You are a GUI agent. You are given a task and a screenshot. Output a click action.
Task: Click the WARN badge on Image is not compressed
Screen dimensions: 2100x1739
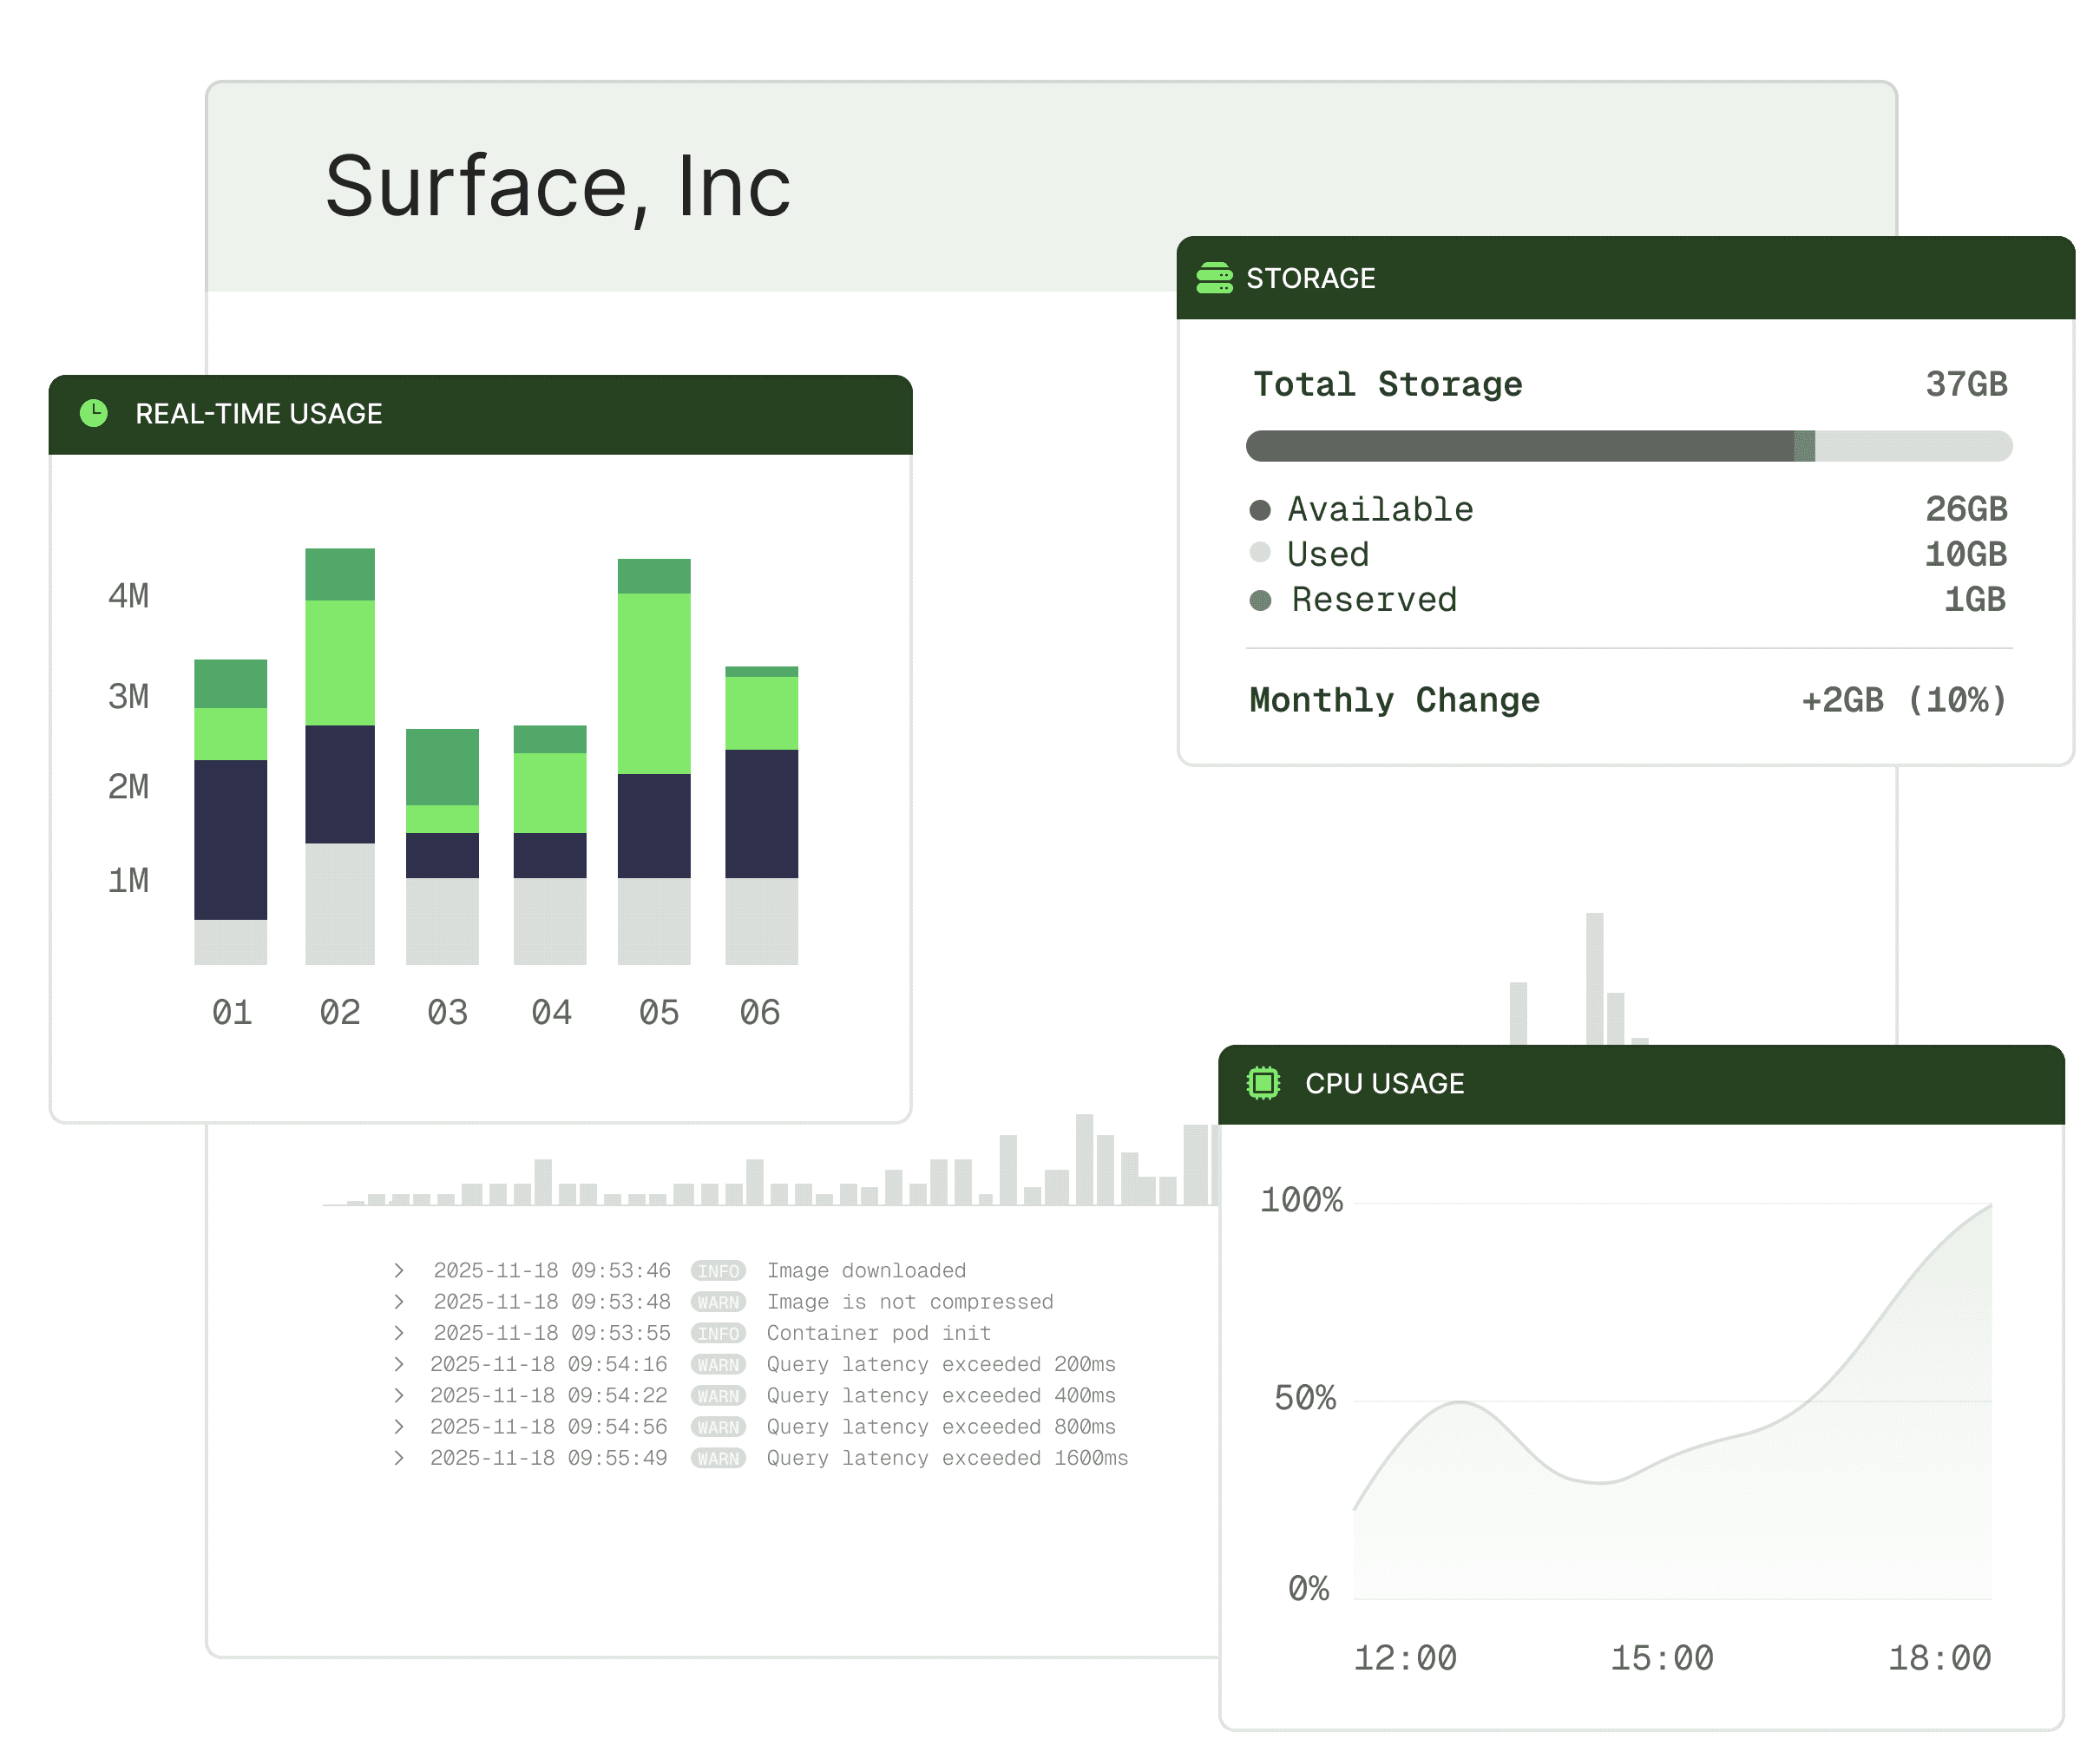point(718,1302)
